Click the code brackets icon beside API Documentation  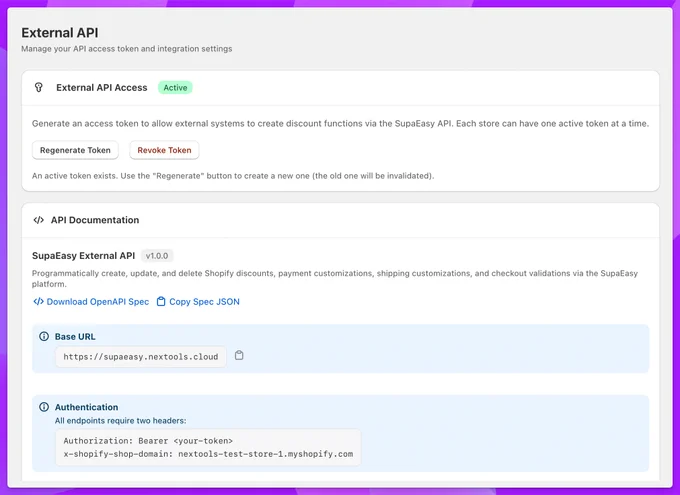(39, 220)
